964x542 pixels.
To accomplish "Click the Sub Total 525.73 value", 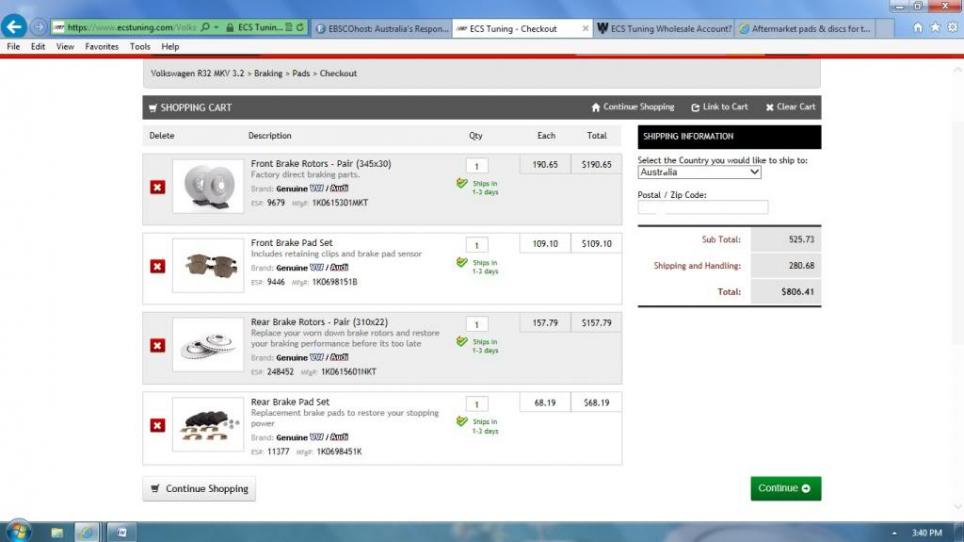I will click(x=801, y=240).
